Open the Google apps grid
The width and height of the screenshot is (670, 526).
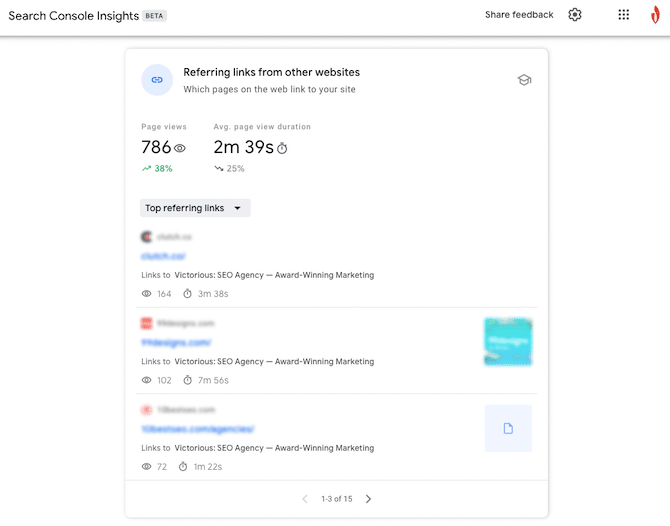click(x=623, y=15)
